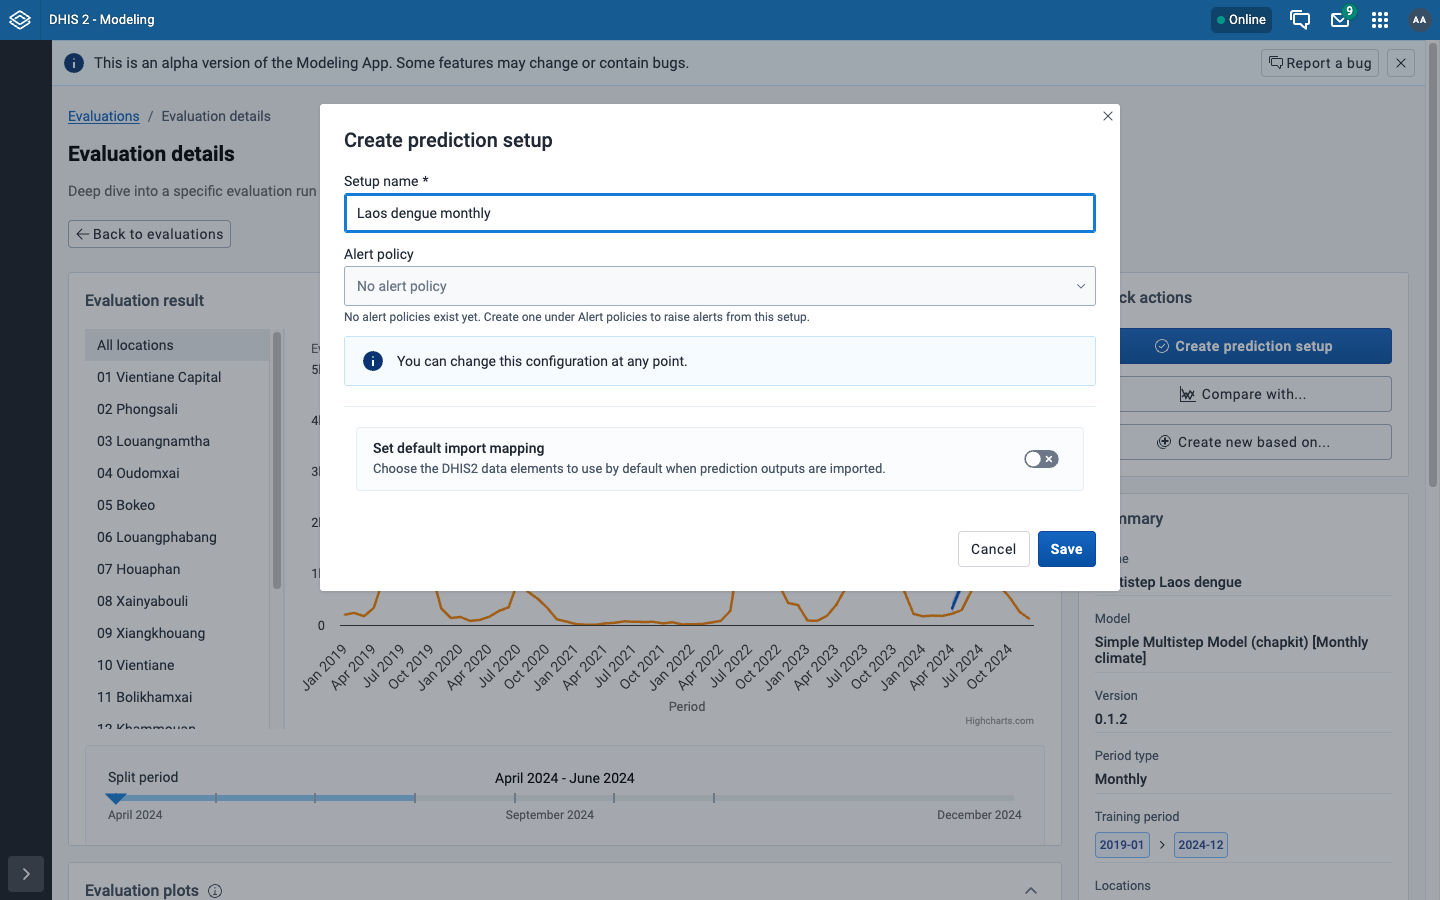The height and width of the screenshot is (900, 1440).
Task: Select 03 Louangnamtha location
Action: point(177,441)
